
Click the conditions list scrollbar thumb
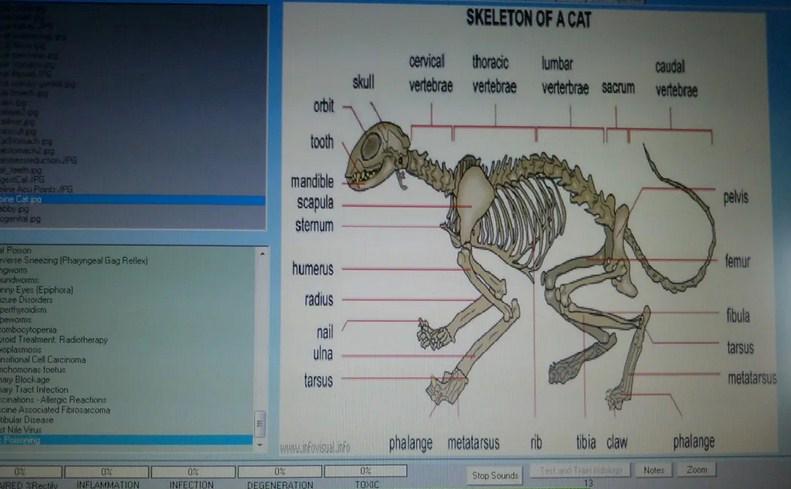(x=262, y=420)
